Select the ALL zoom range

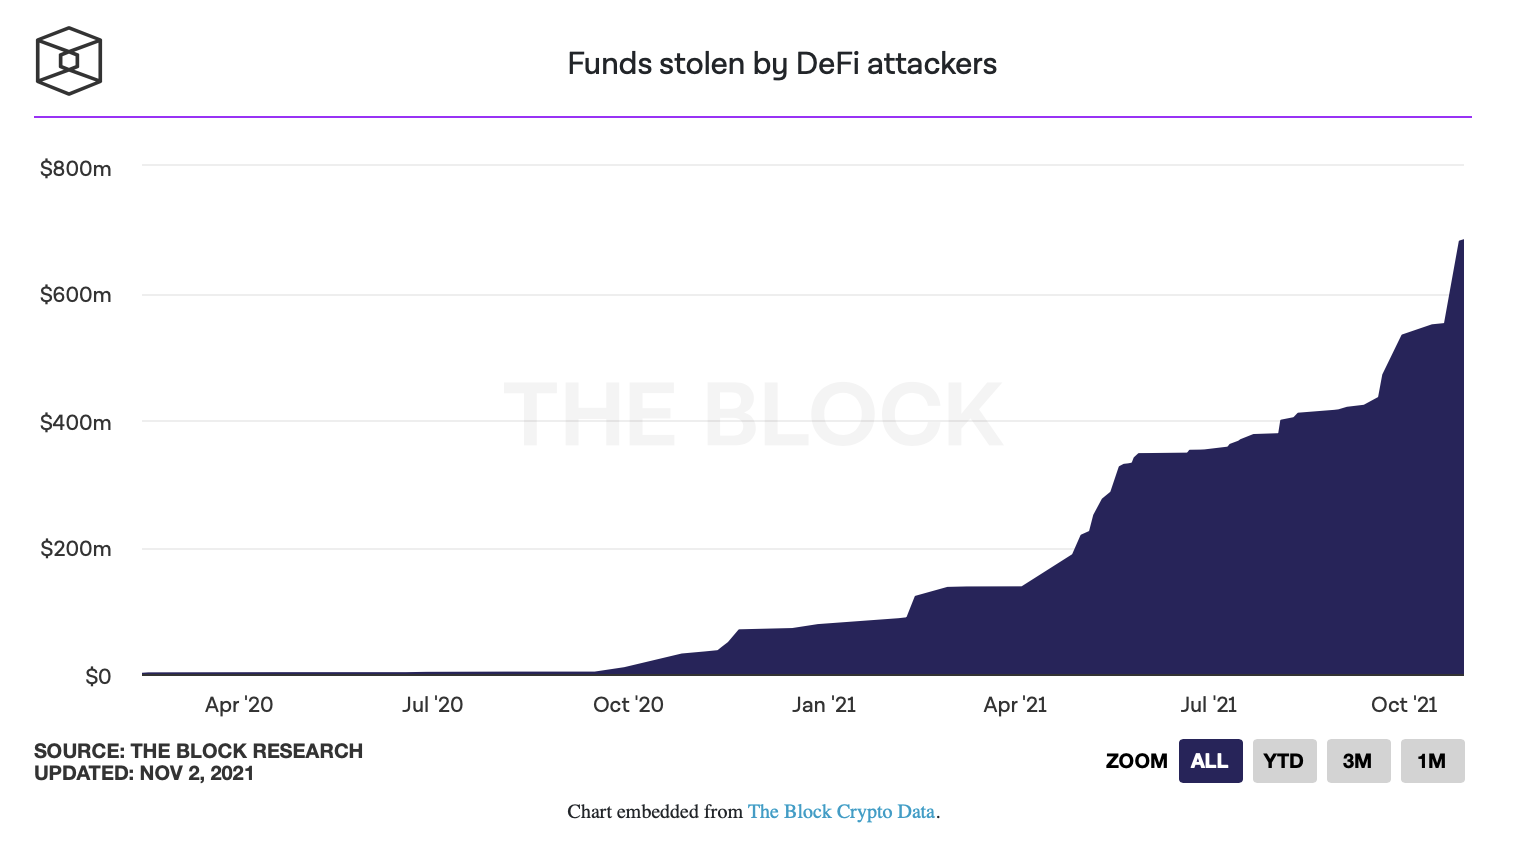pyautogui.click(x=1210, y=761)
